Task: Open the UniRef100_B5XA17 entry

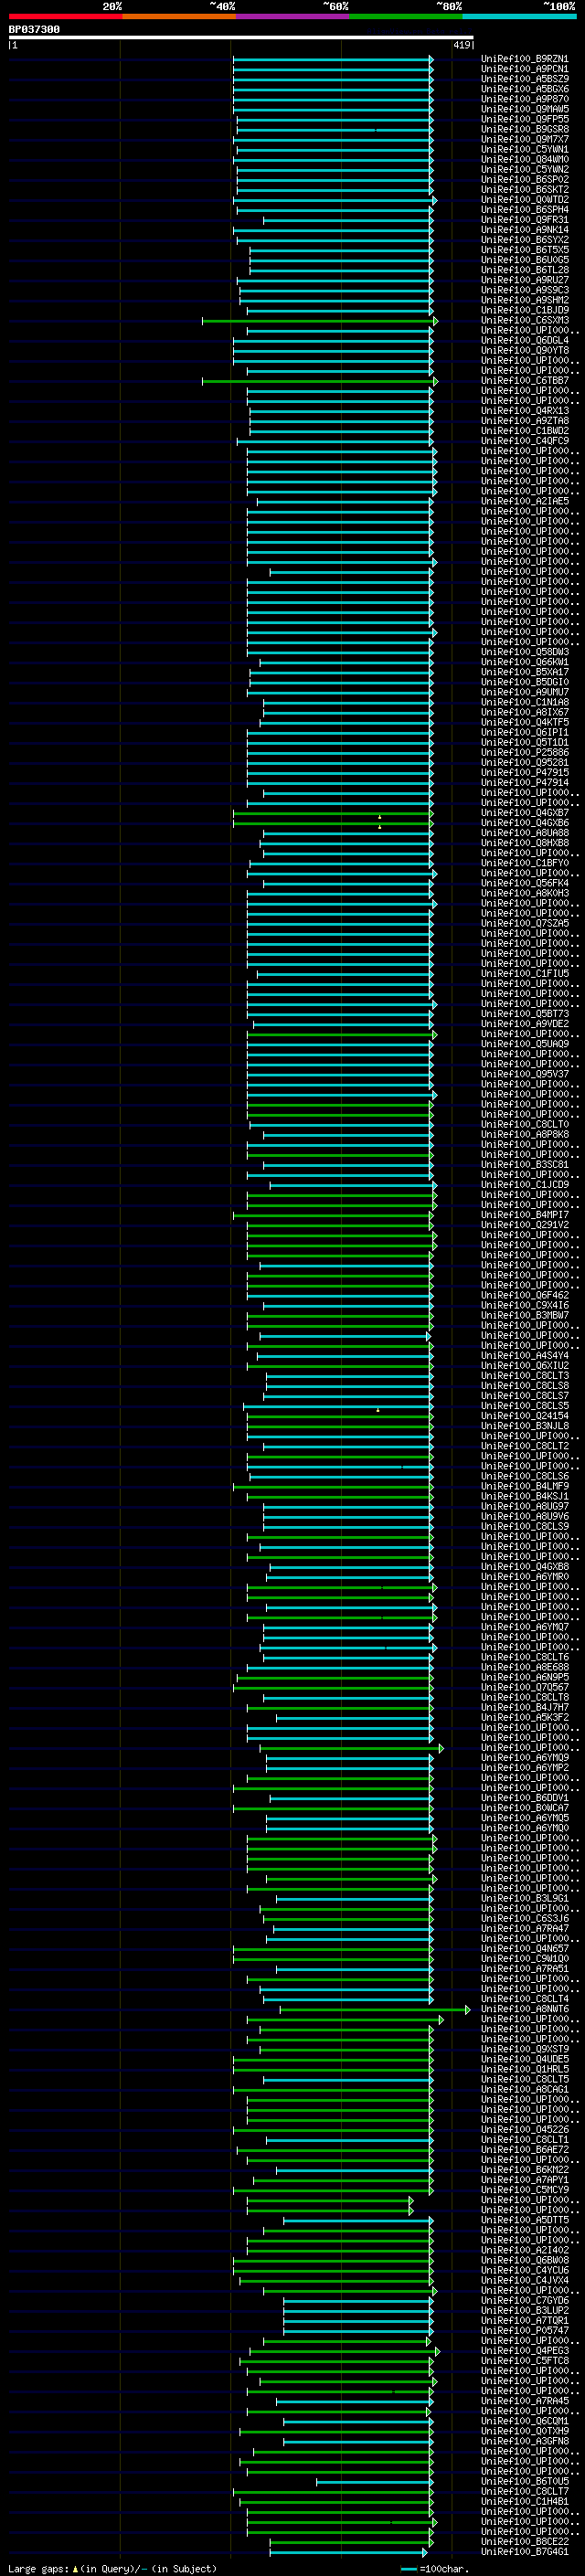Action: [x=525, y=672]
